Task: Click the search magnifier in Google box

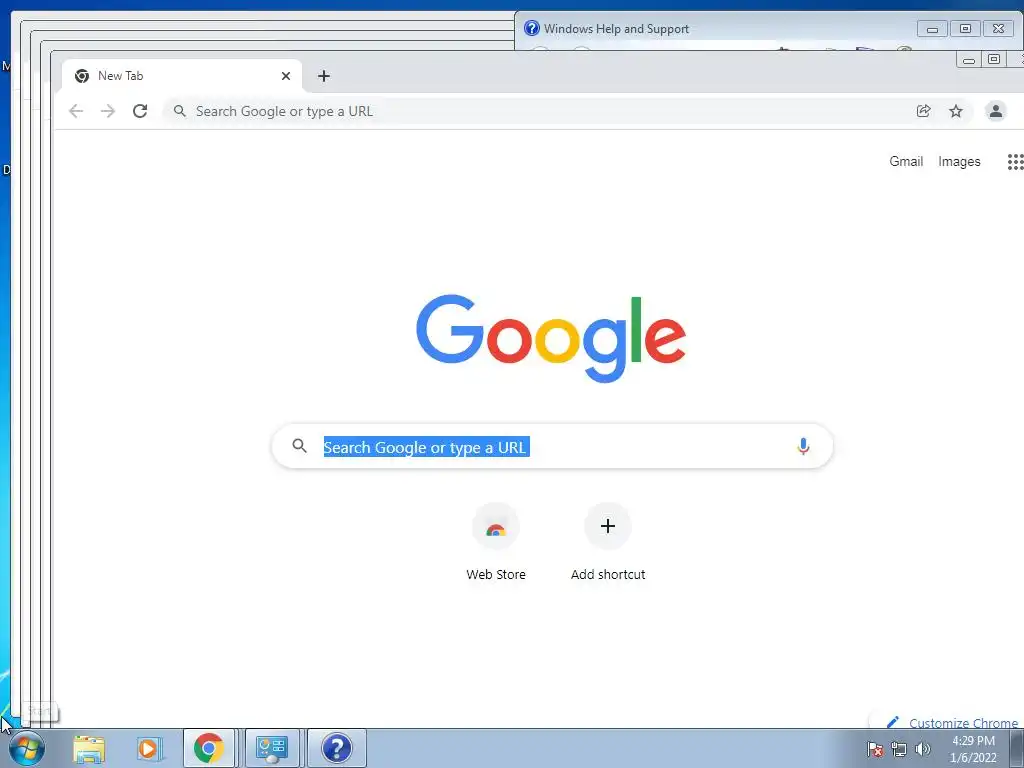Action: coord(299,446)
